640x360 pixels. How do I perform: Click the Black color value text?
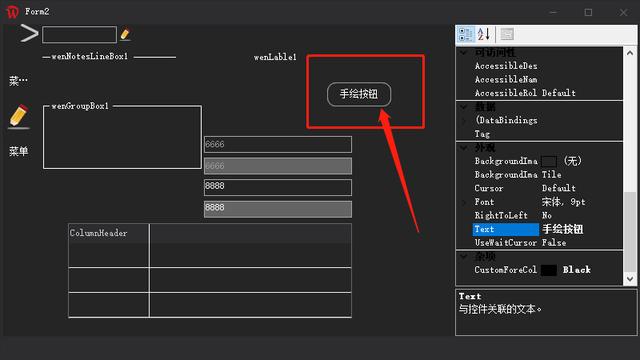point(576,270)
